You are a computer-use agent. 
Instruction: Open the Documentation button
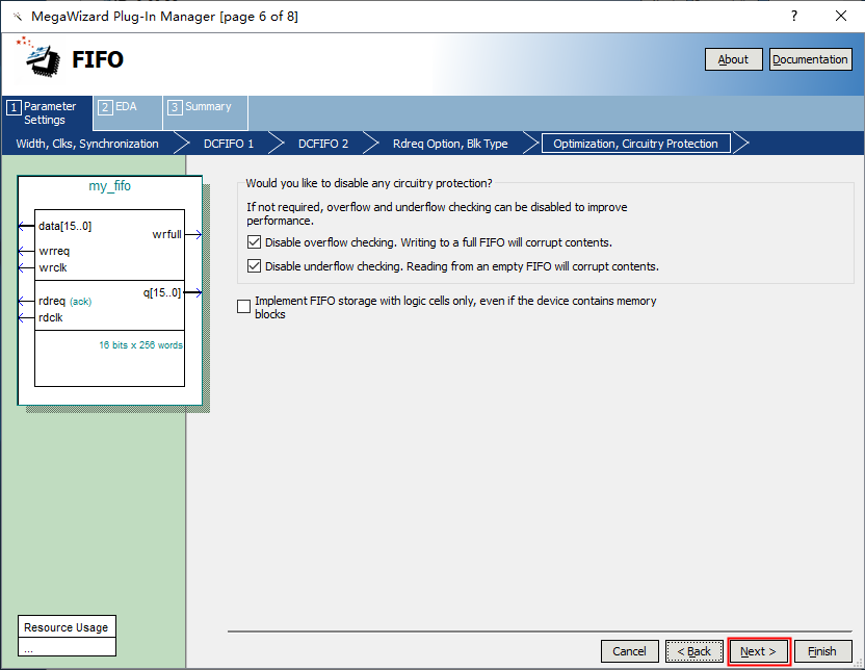(x=809, y=60)
